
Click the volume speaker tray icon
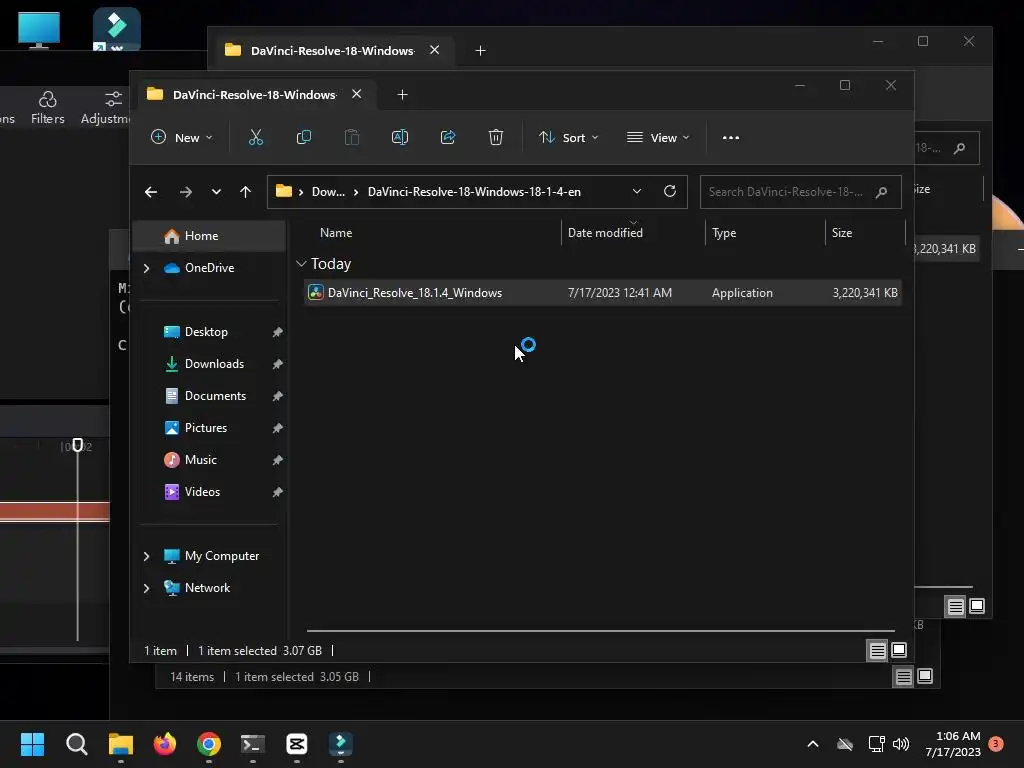(x=901, y=744)
